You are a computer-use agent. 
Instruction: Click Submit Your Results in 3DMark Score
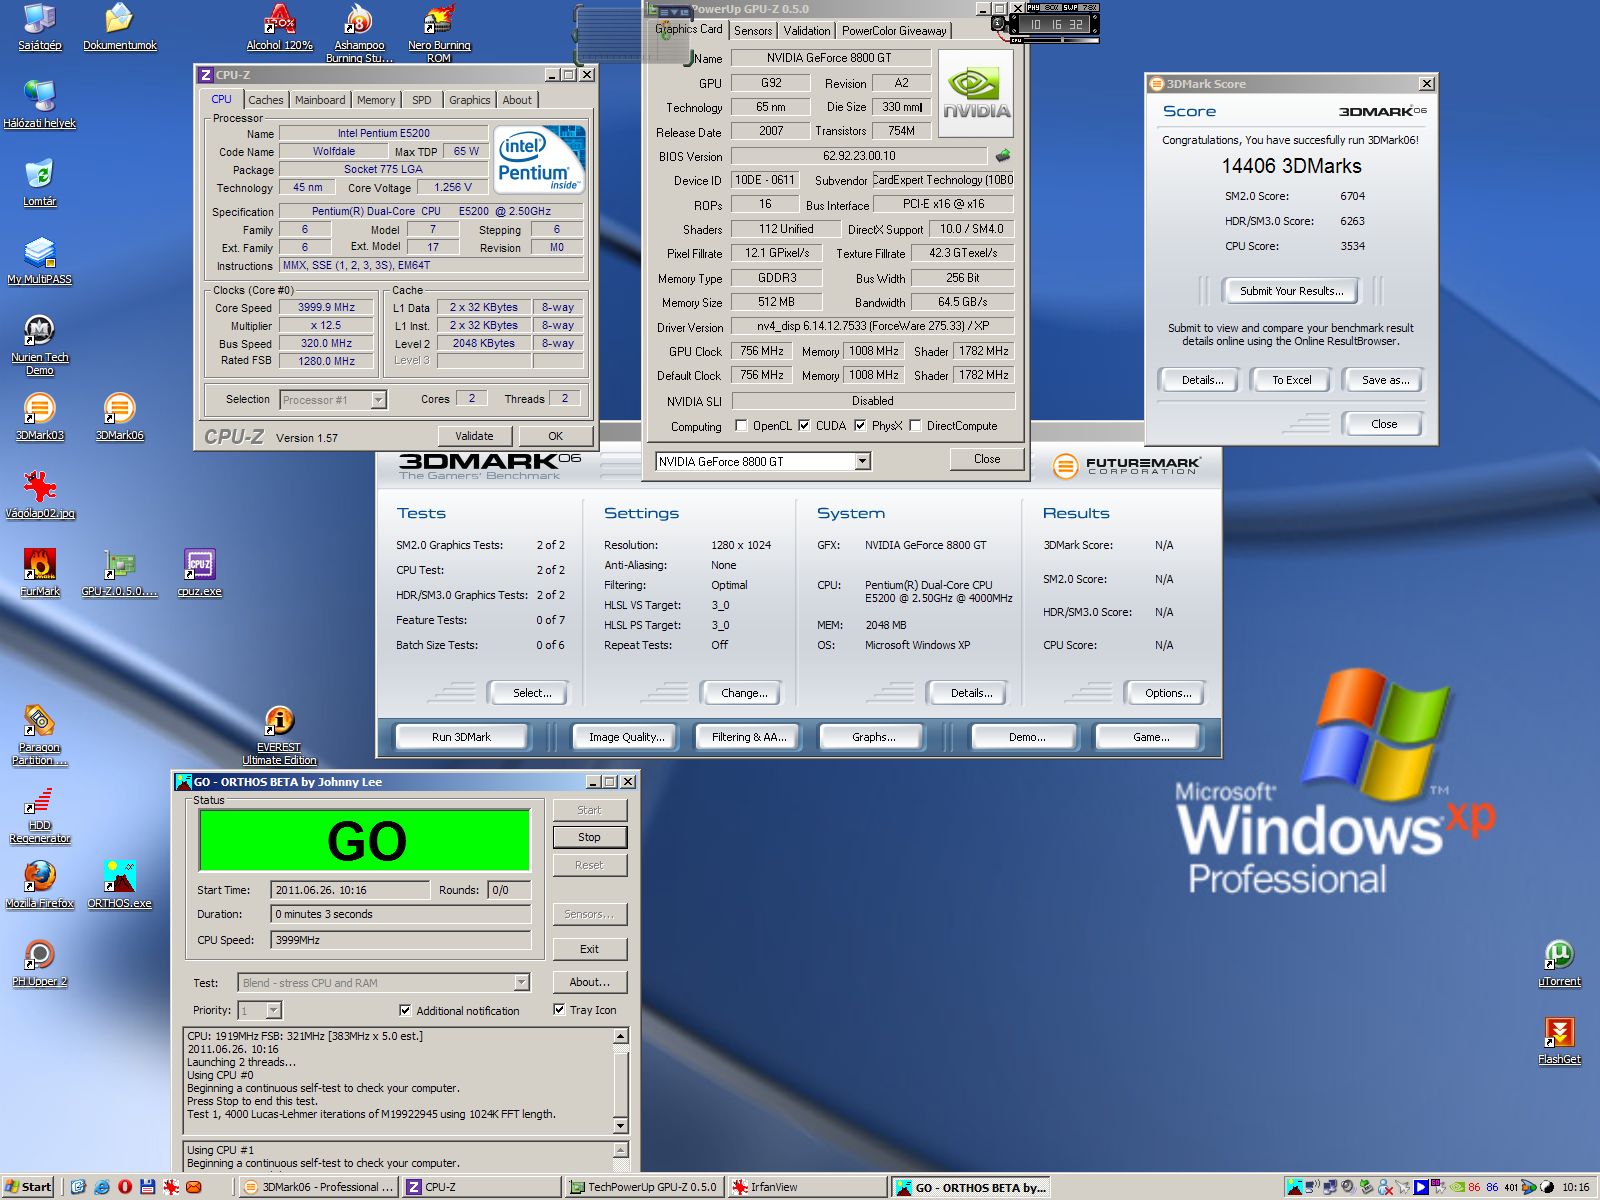tap(1291, 291)
